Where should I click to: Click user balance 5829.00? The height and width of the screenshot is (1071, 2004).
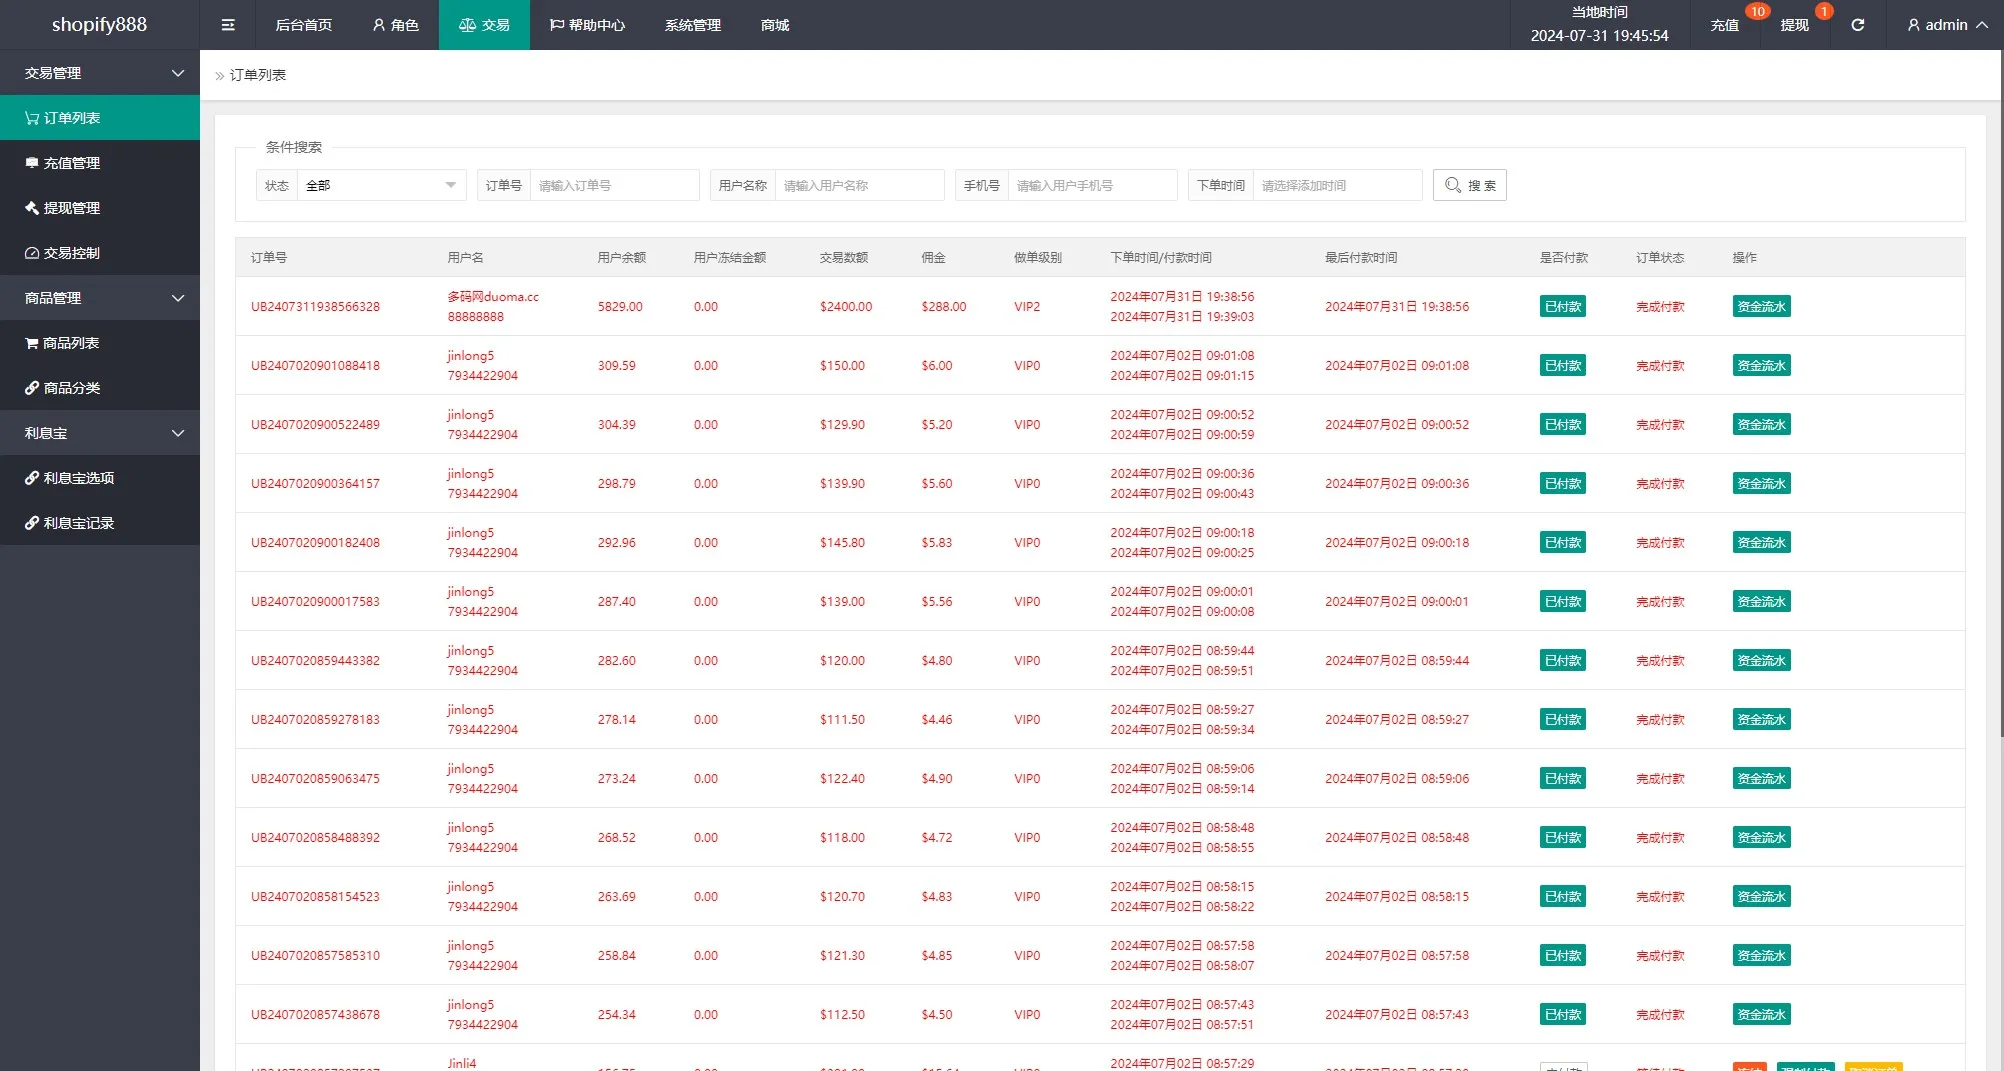click(620, 307)
